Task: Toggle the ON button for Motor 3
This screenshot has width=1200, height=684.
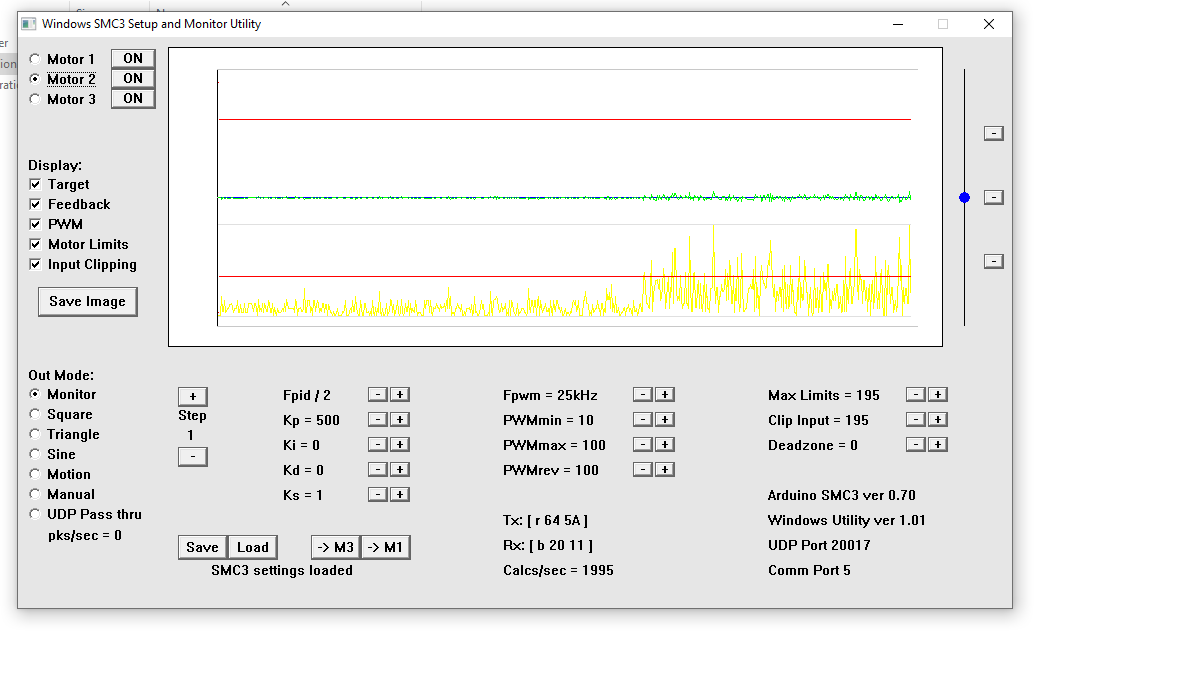Action: tap(133, 98)
